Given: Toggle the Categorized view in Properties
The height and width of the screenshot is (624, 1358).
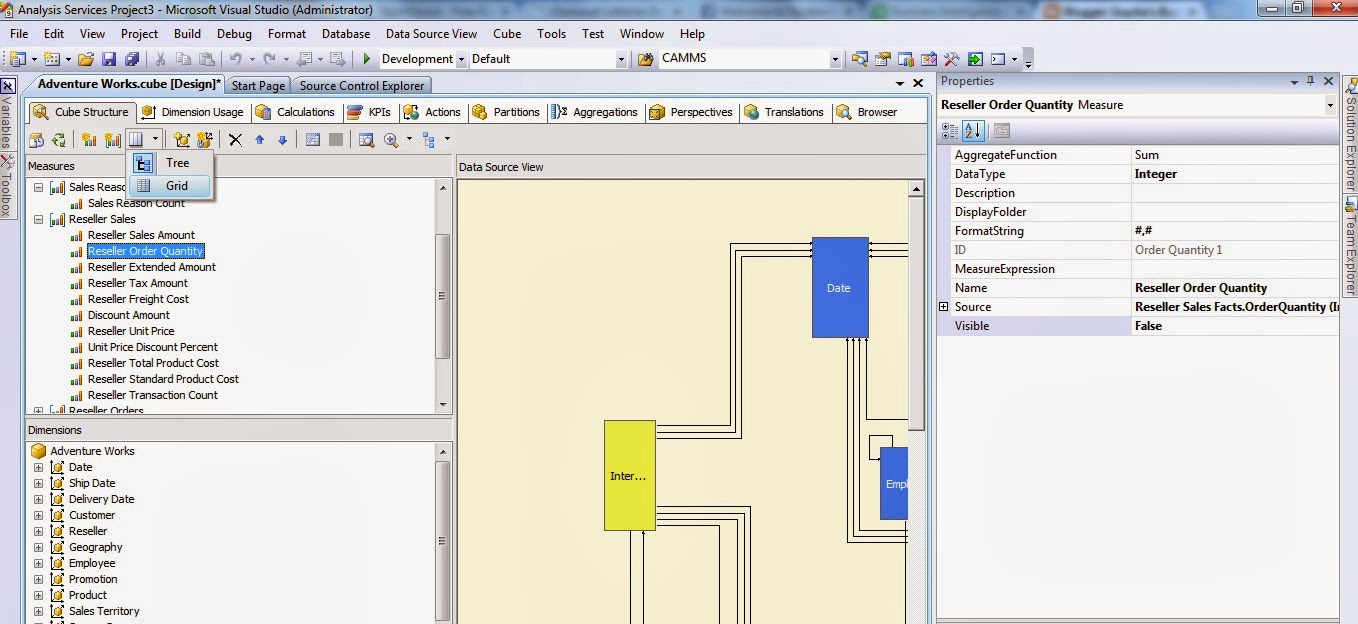Looking at the screenshot, I should tap(950, 131).
